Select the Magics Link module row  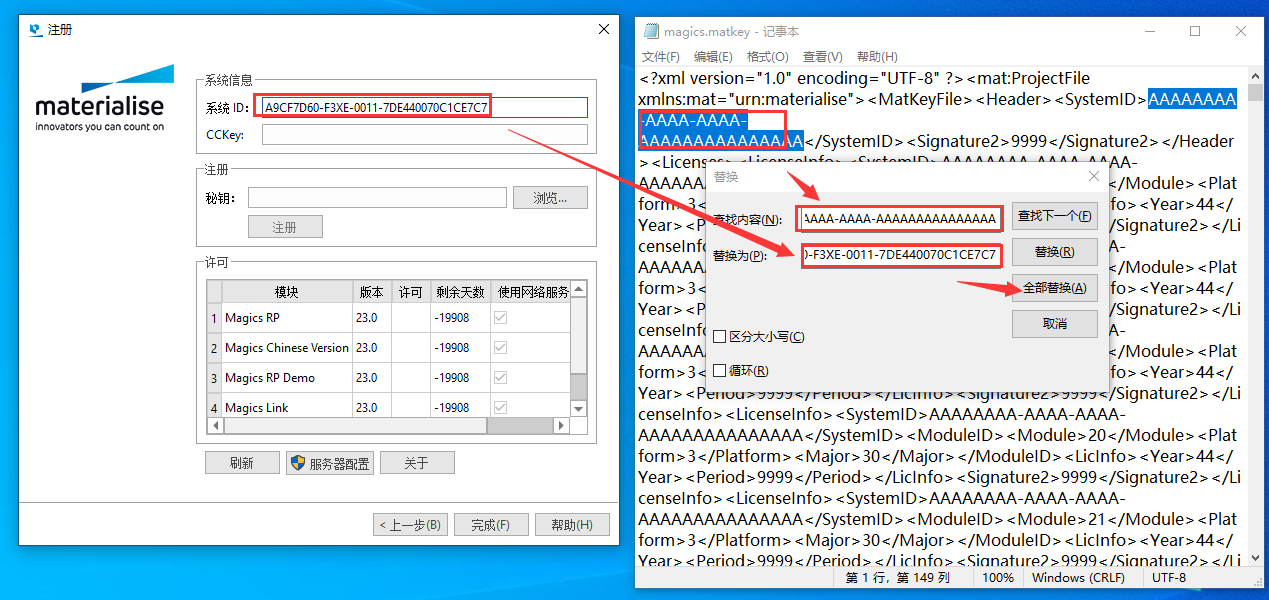click(x=389, y=405)
